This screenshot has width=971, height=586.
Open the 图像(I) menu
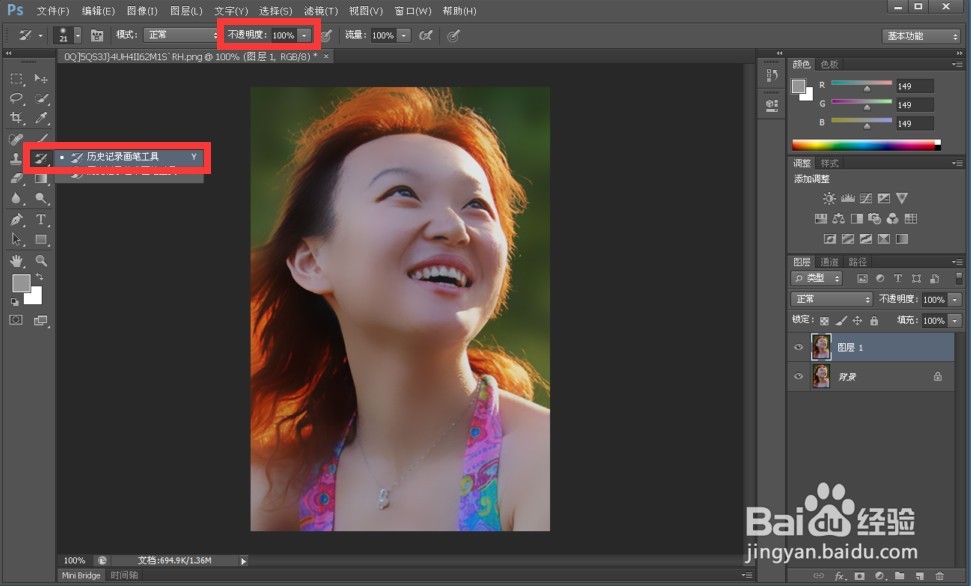pos(142,11)
